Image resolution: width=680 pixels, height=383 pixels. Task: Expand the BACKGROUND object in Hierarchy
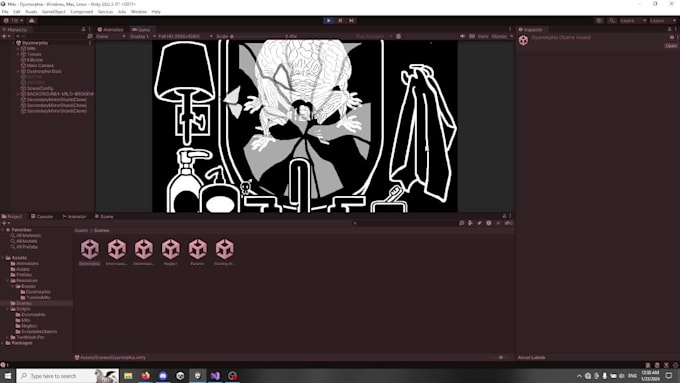[18, 94]
